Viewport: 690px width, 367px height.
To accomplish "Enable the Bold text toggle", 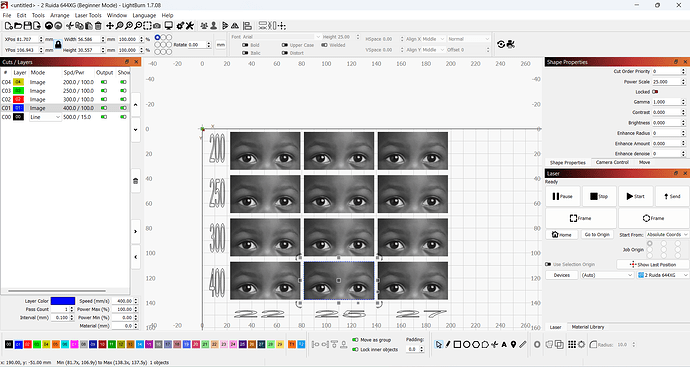I will tap(245, 45).
